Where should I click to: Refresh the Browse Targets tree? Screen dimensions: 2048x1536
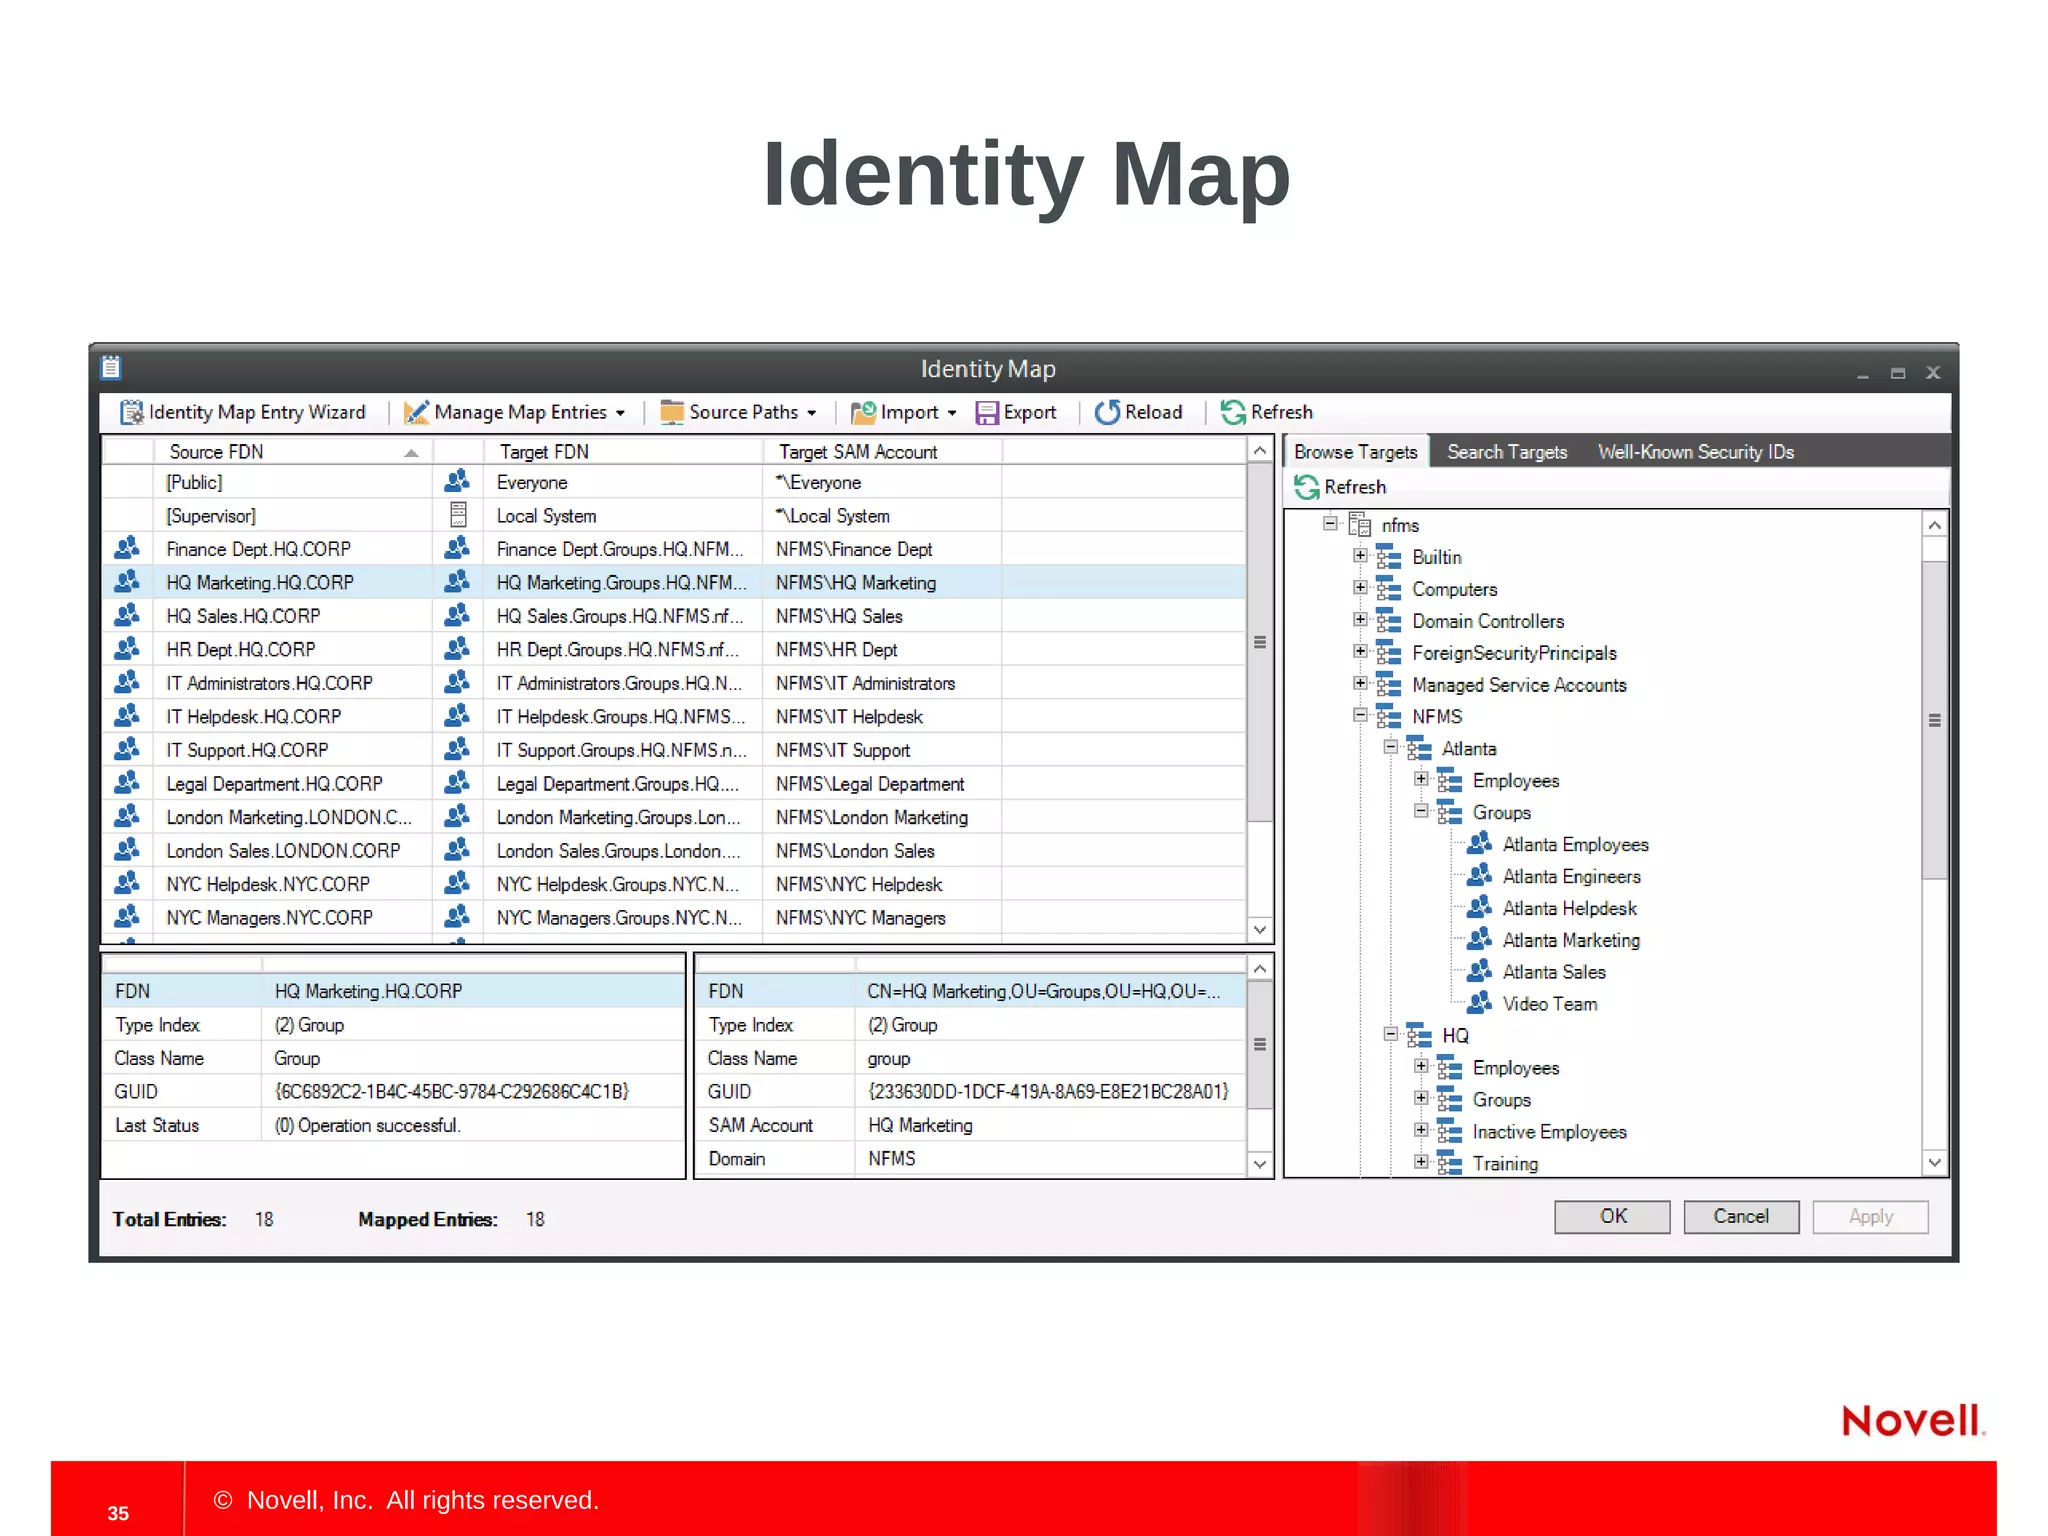coord(1340,487)
